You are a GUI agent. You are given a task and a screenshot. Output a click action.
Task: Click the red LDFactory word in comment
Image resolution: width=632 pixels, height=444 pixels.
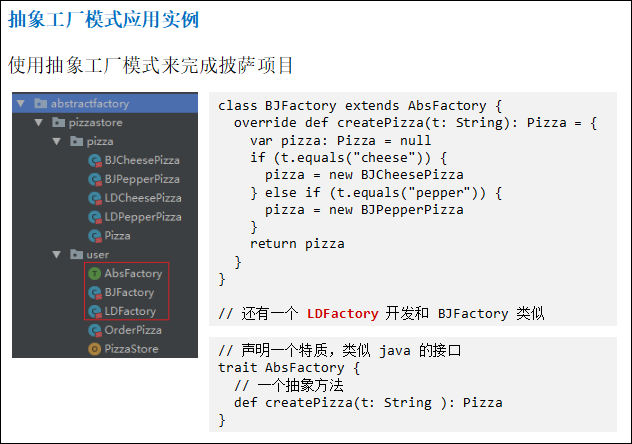coord(343,313)
